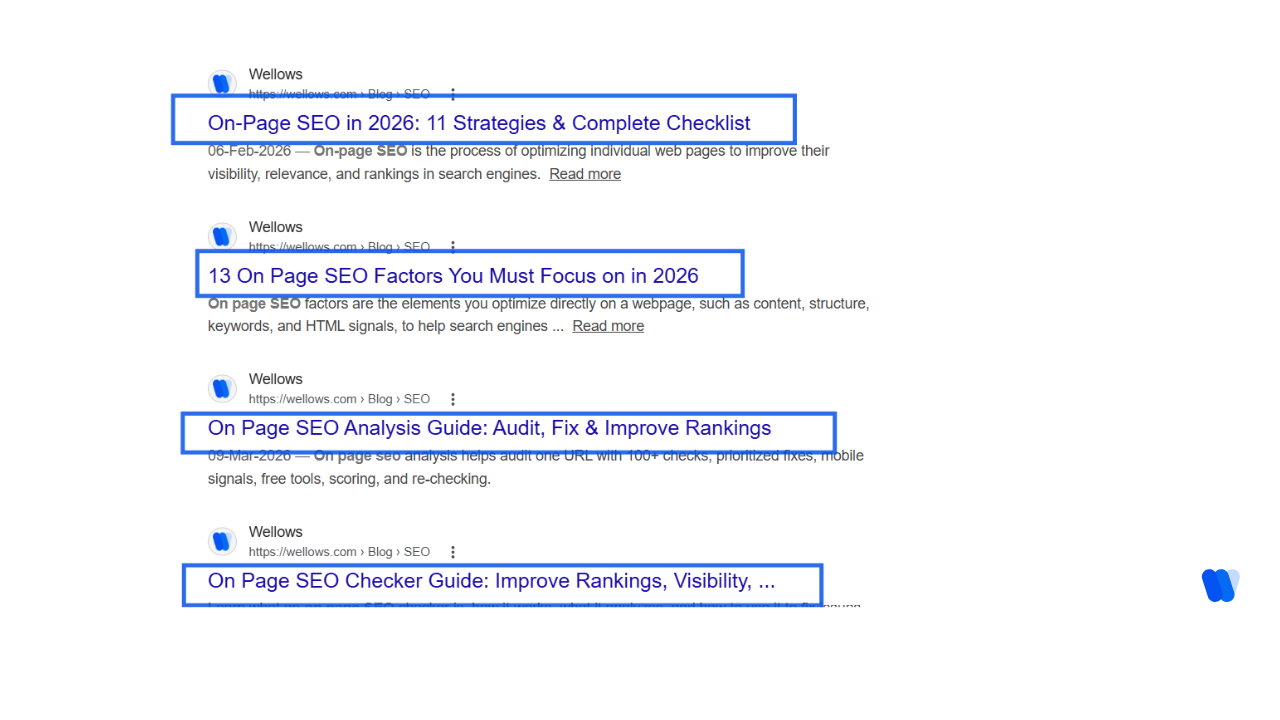Select the Wellows logo next to the third result
Image resolution: width=1280 pixels, height=720 pixels.
[x=222, y=388]
